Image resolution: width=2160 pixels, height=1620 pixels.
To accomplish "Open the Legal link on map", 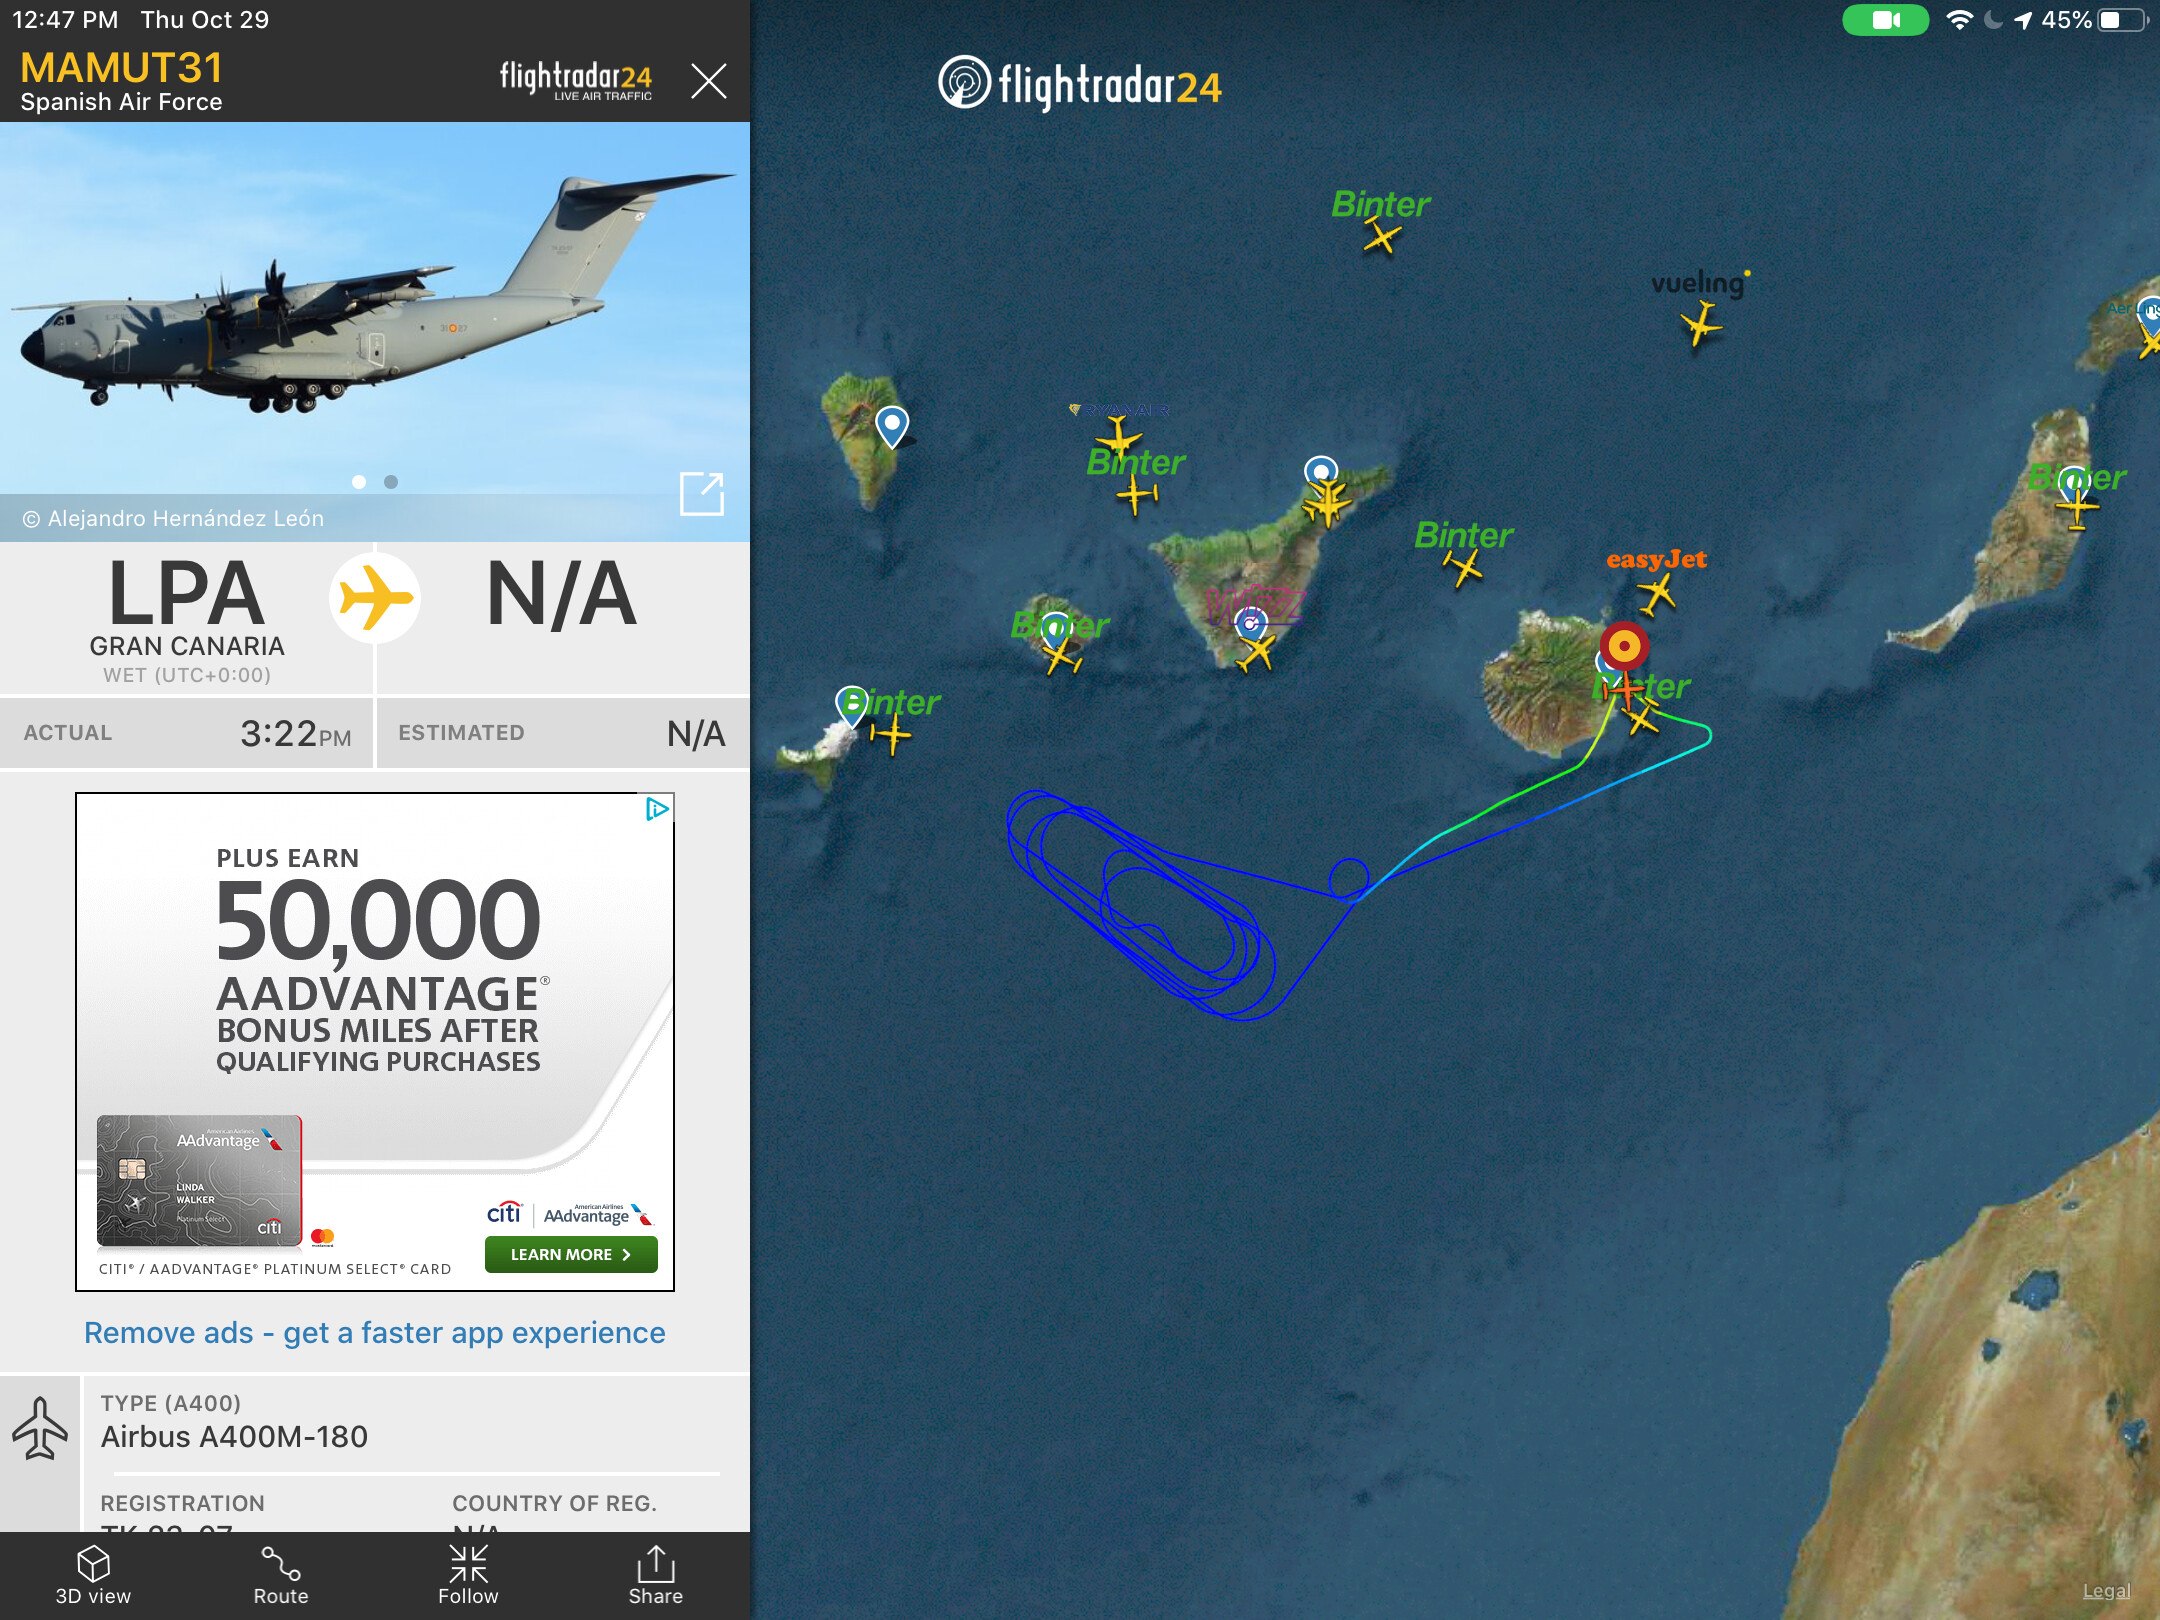I will (x=2106, y=1591).
